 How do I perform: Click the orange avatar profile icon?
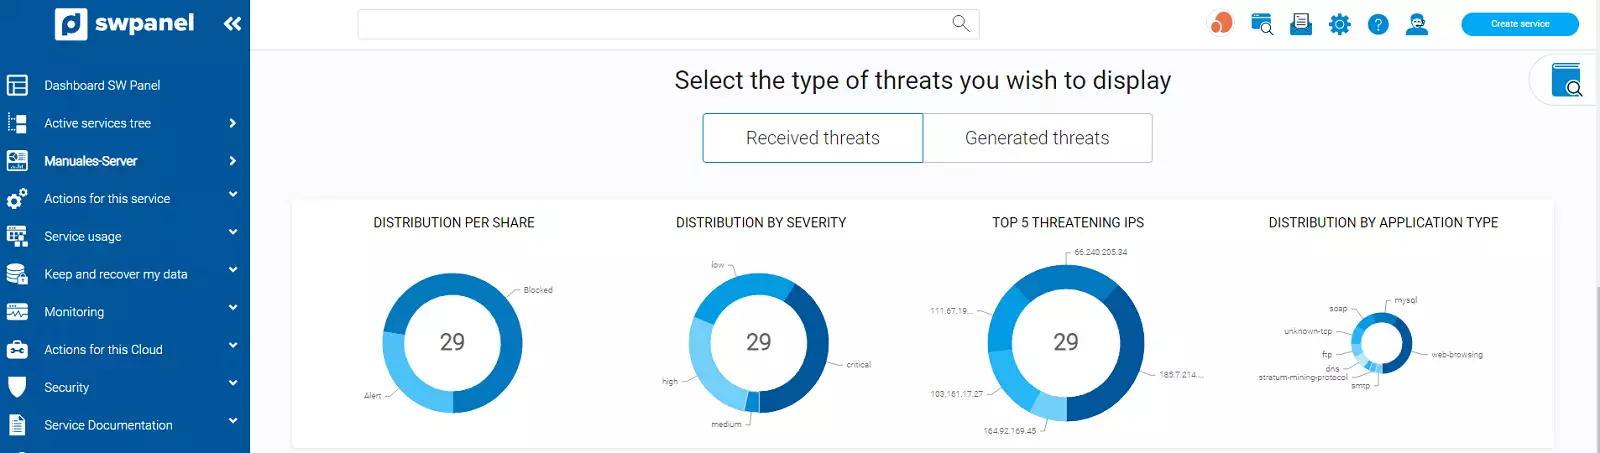(1221, 23)
